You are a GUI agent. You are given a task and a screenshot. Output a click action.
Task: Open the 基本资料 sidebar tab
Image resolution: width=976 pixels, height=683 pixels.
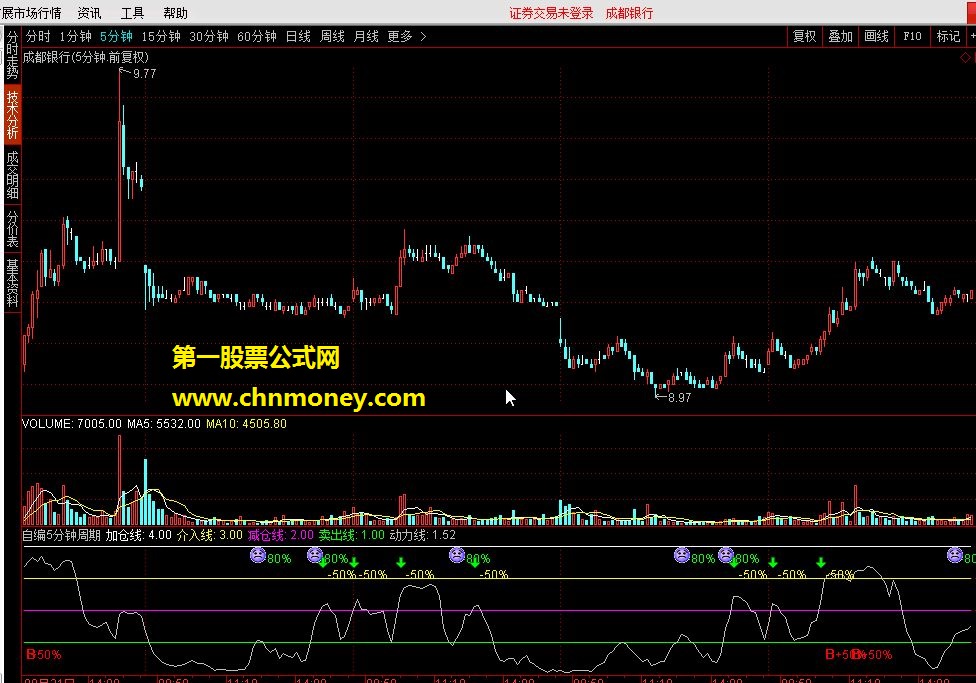tap(12, 283)
